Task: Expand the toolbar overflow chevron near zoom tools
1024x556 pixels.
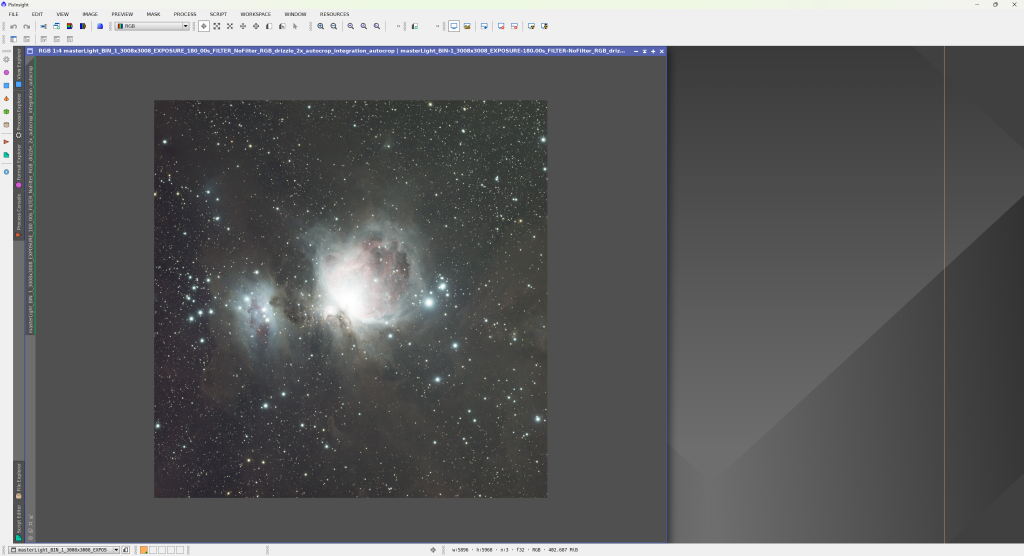Action: point(399,26)
